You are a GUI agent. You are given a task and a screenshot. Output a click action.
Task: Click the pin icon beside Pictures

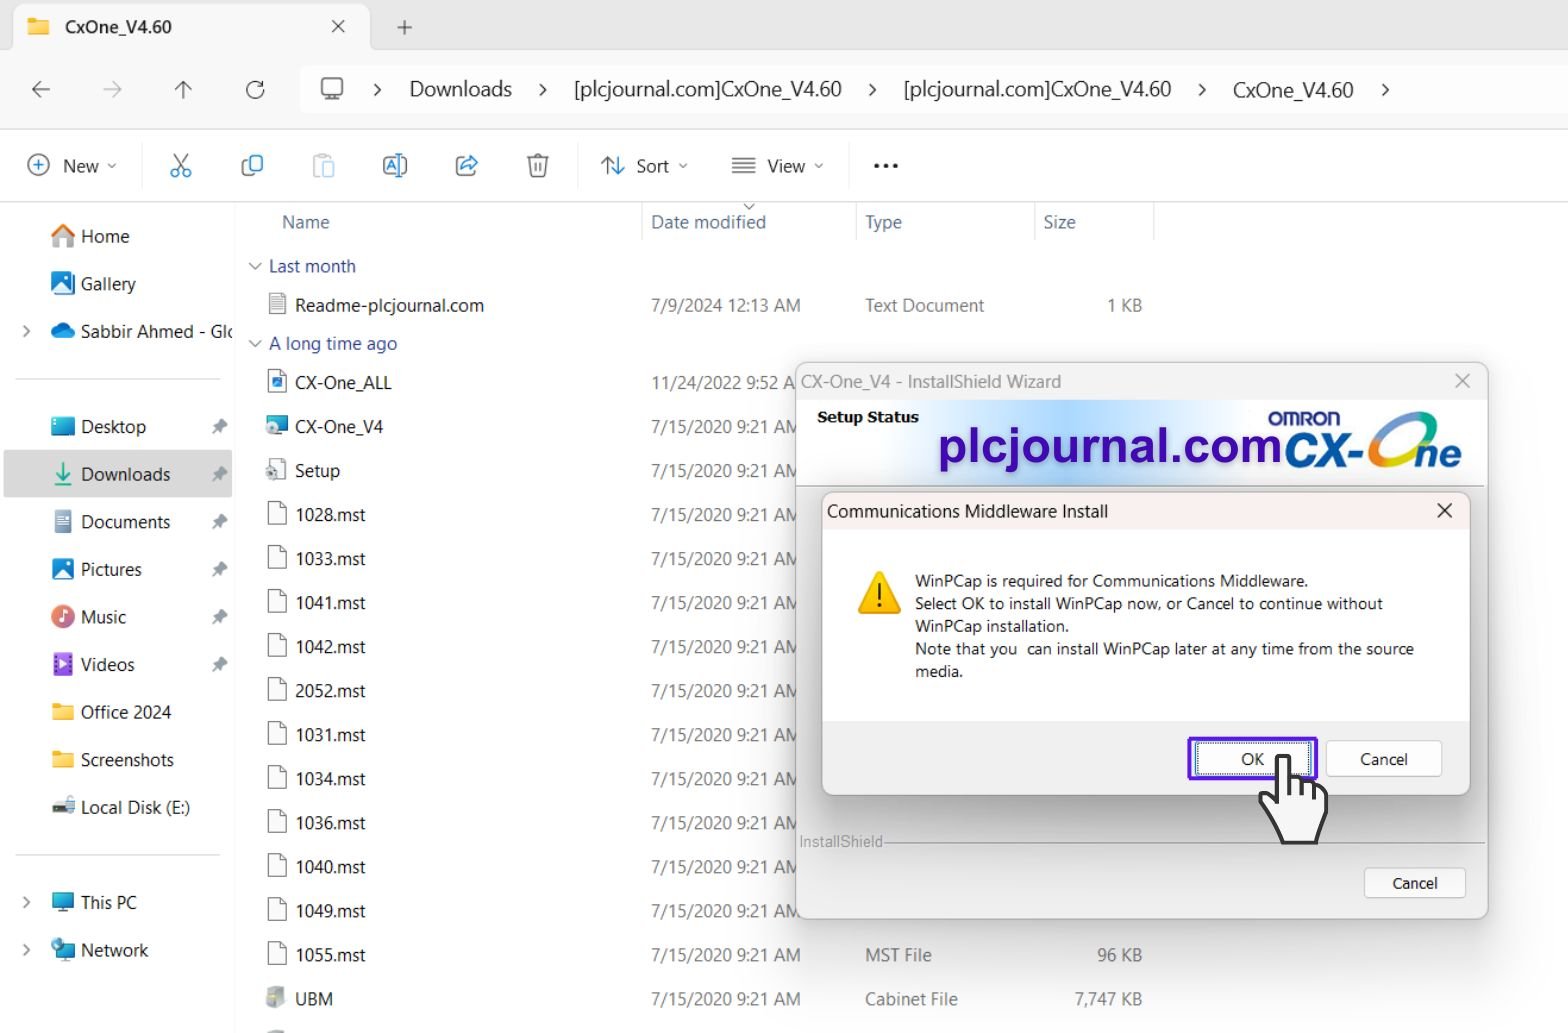pos(219,570)
